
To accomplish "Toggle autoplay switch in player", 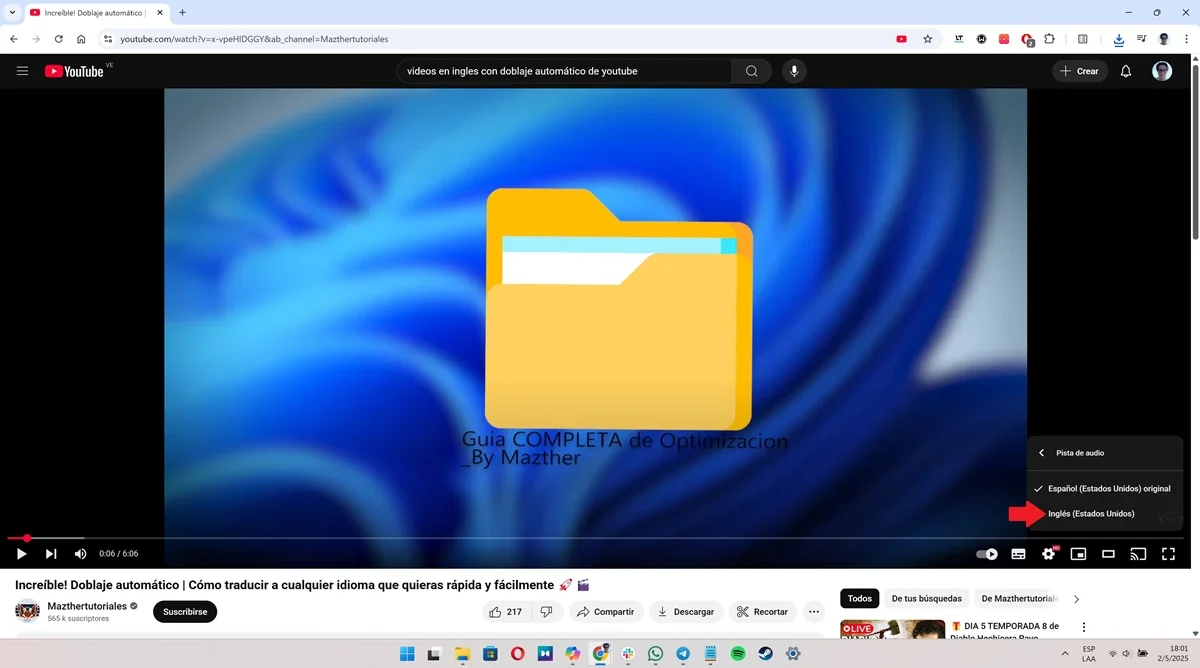I will tap(987, 554).
